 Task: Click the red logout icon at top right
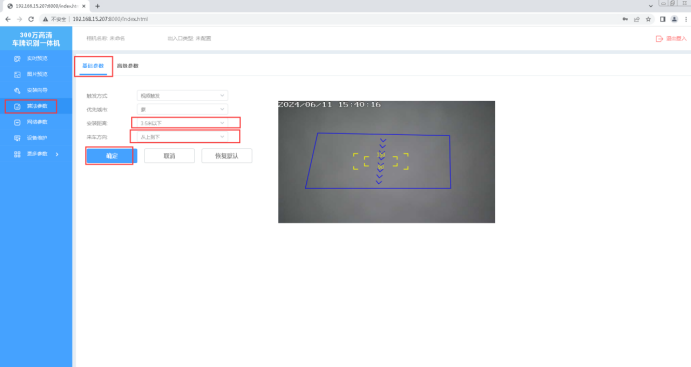coord(659,39)
